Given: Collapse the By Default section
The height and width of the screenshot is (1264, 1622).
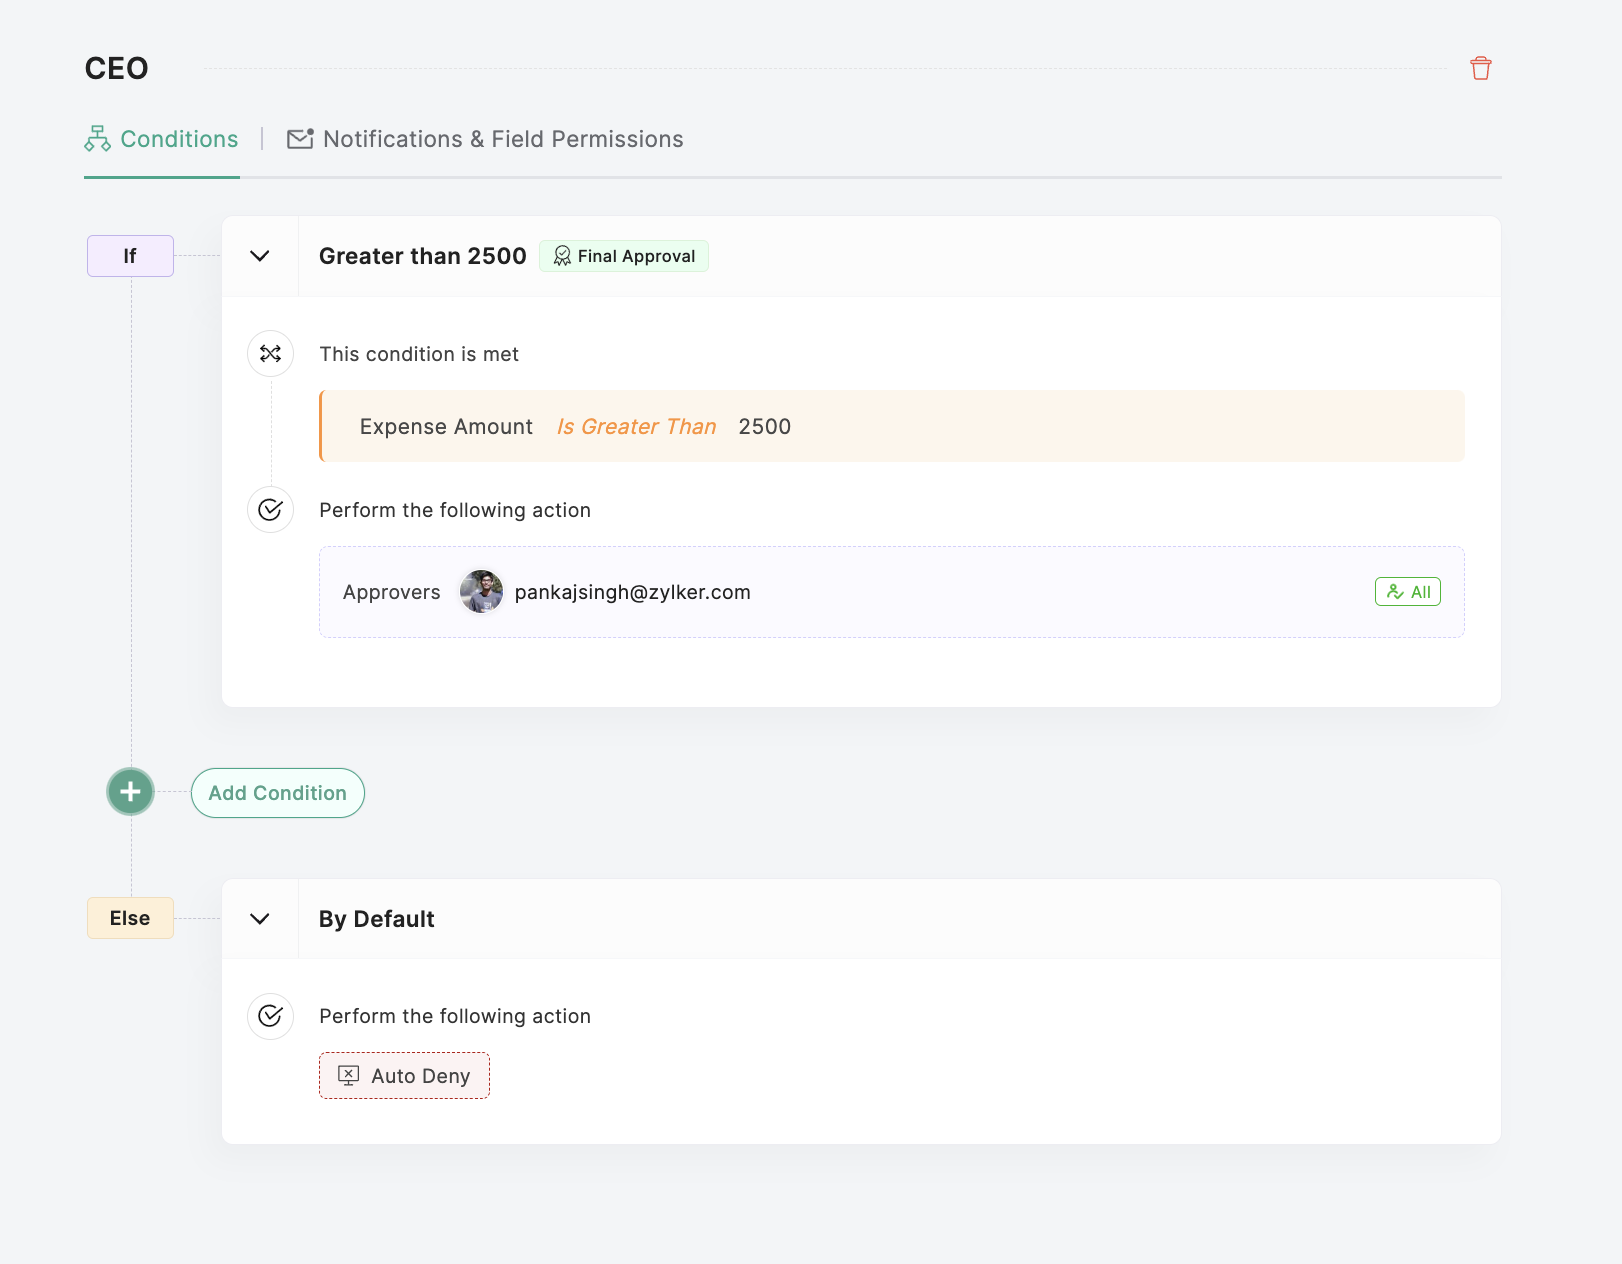Looking at the screenshot, I should point(260,919).
